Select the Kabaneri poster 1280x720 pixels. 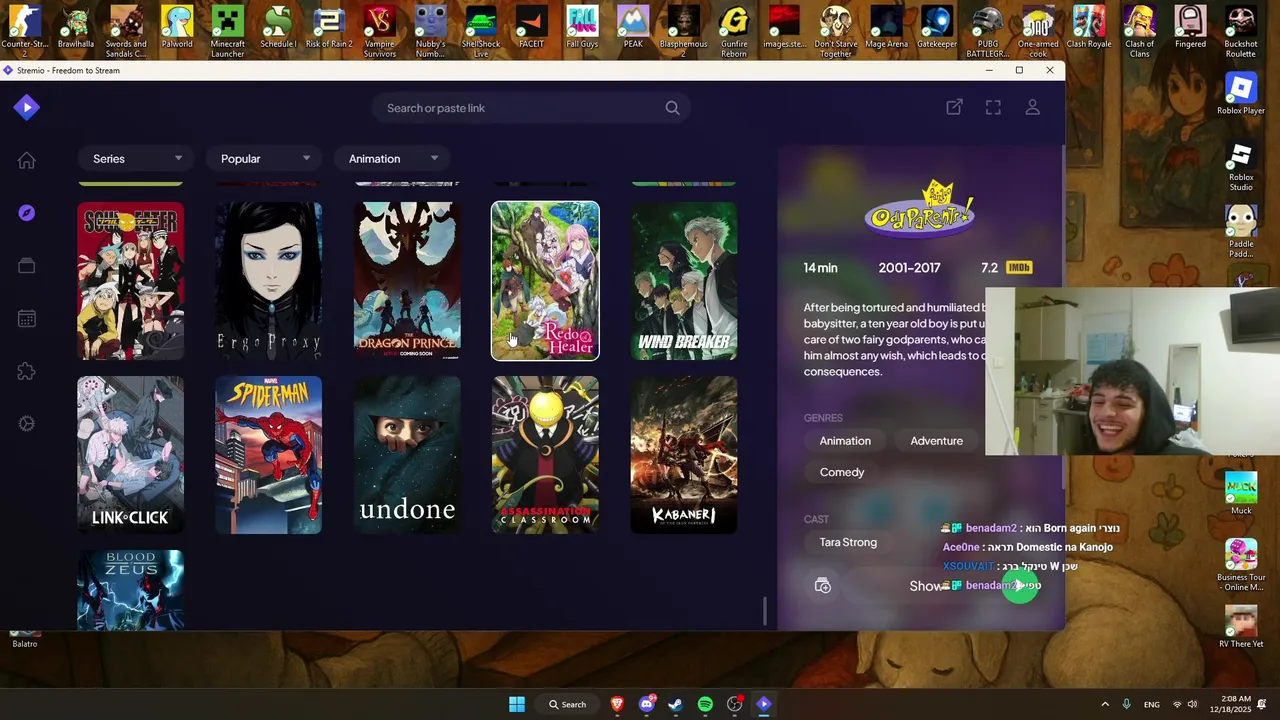684,455
